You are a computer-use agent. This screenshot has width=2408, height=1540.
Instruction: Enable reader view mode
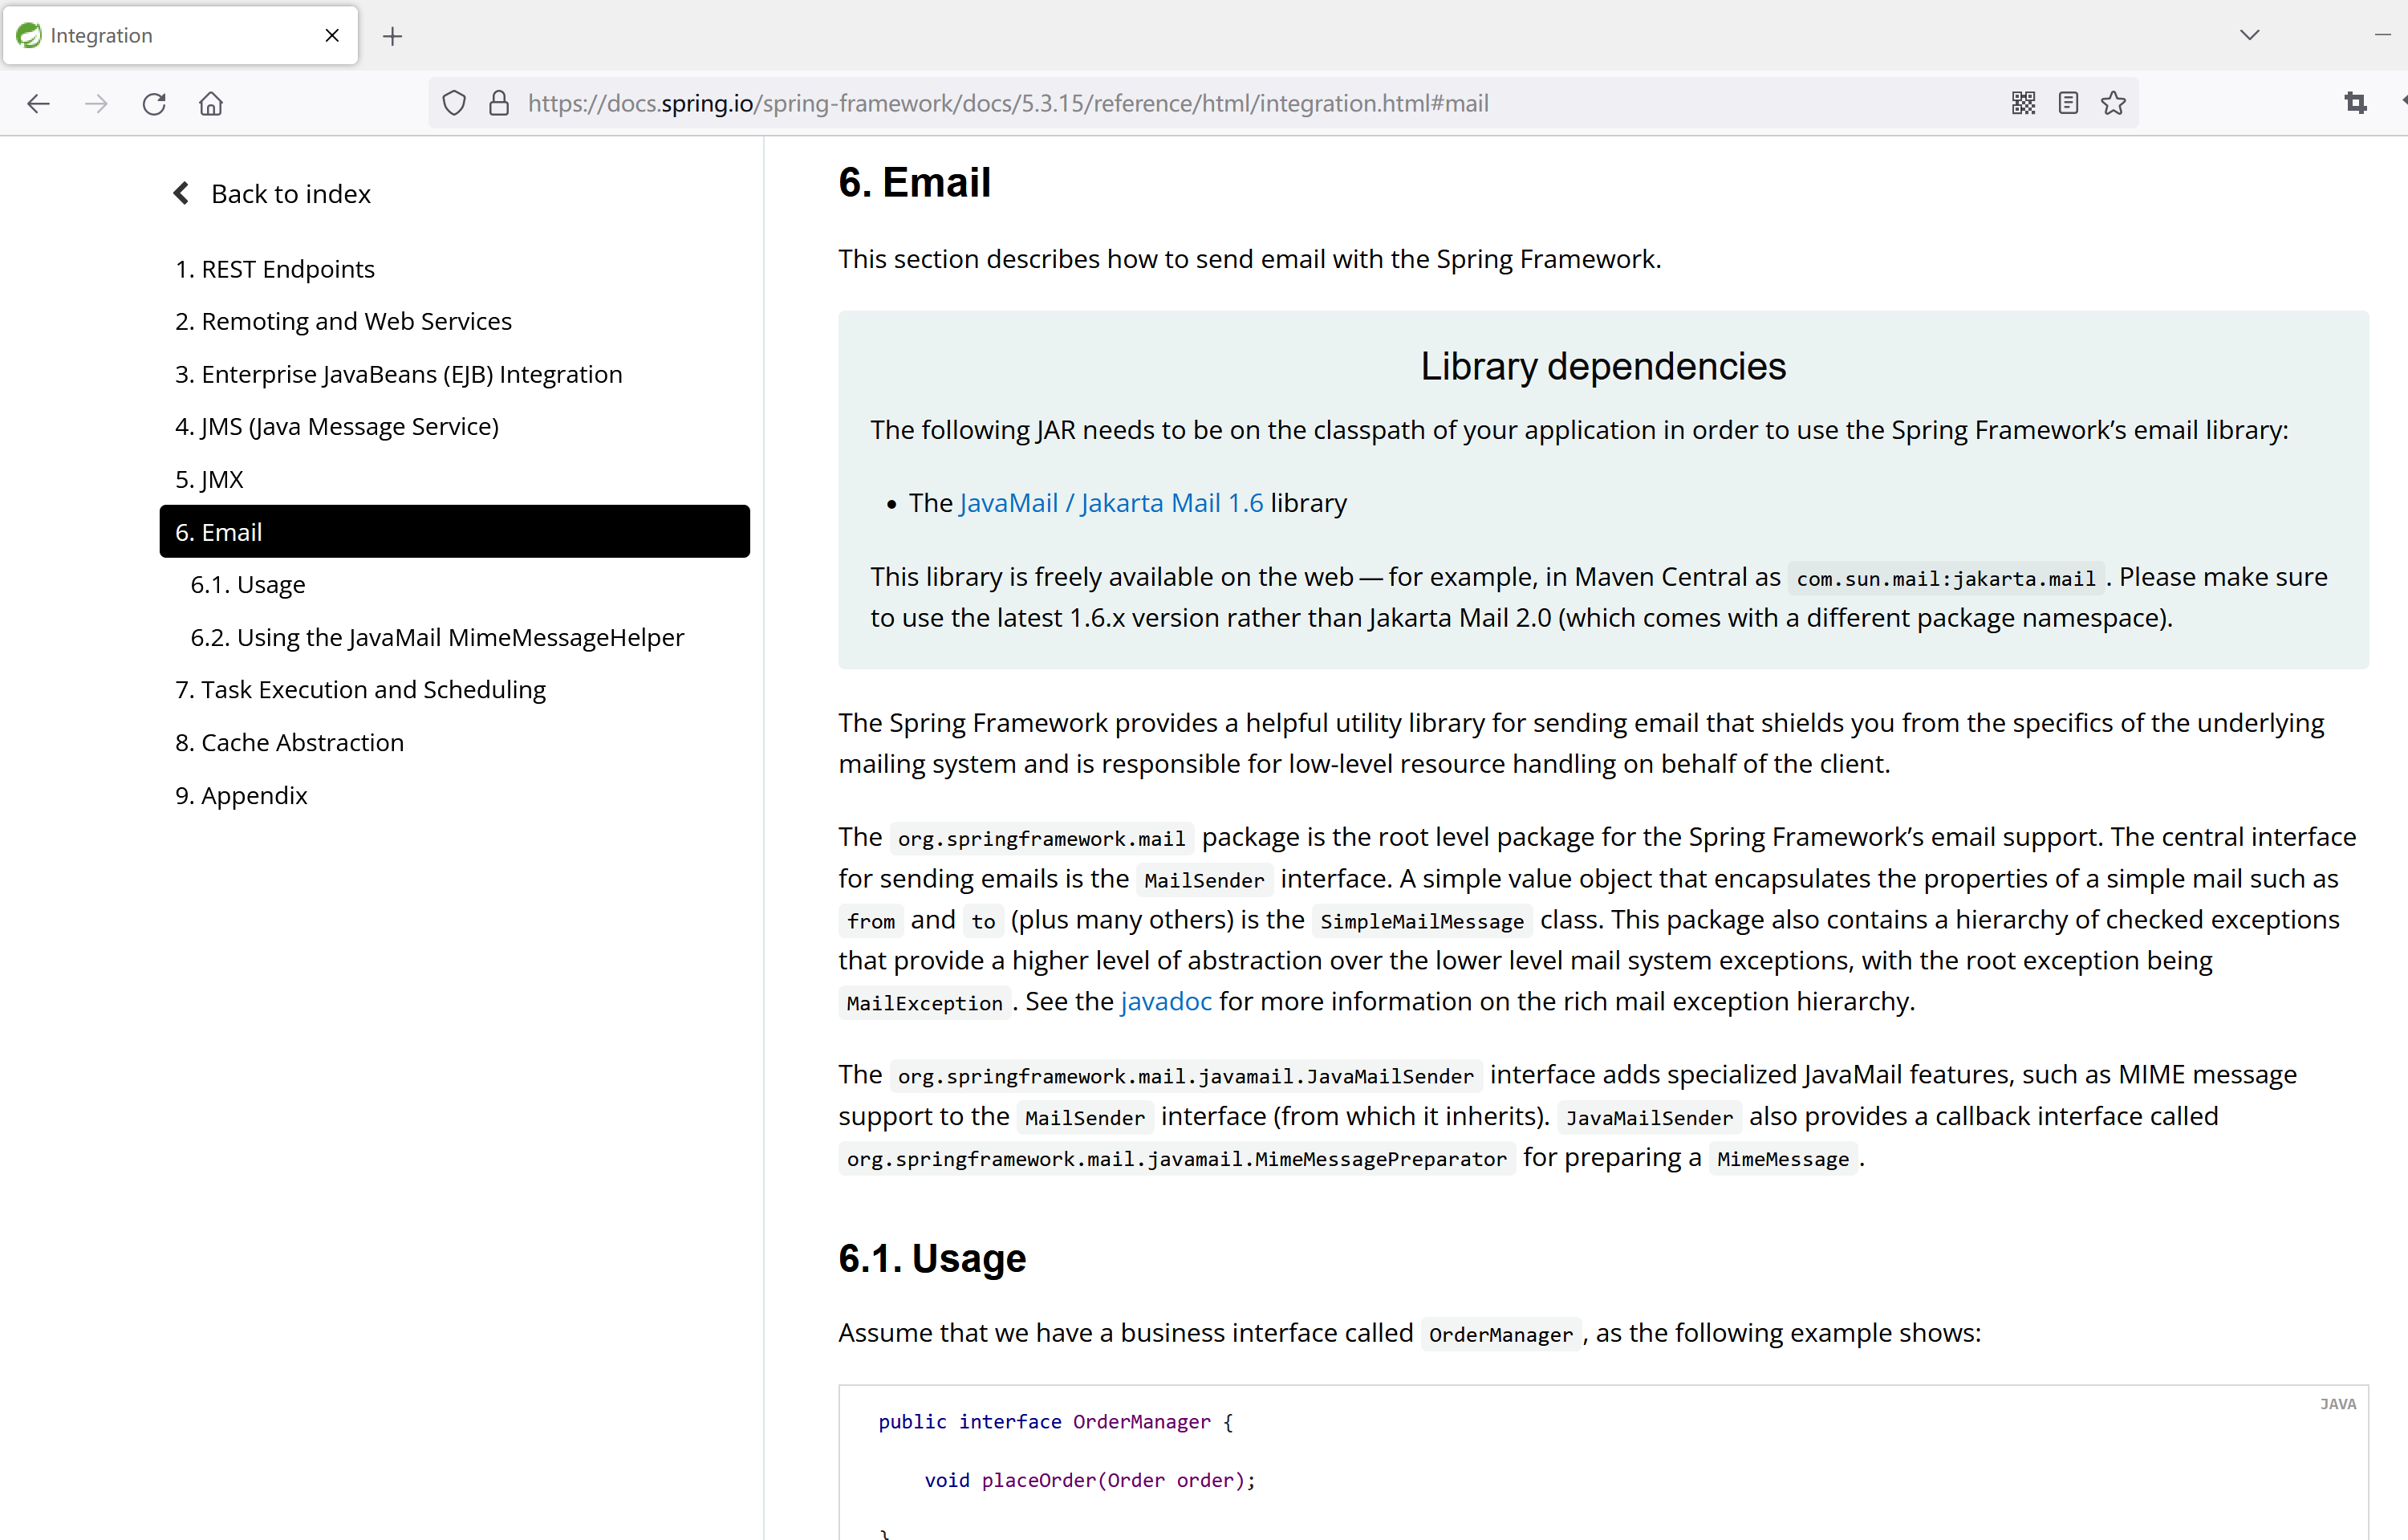coord(2067,103)
